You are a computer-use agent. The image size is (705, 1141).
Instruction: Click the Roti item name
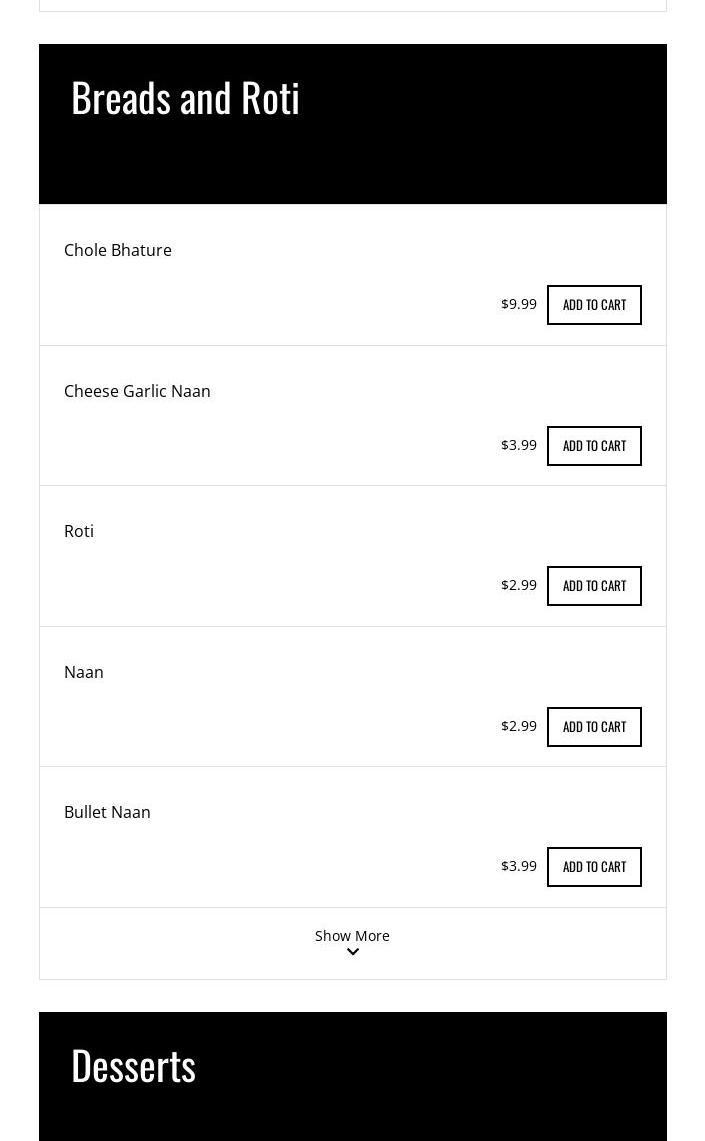pyautogui.click(x=79, y=531)
